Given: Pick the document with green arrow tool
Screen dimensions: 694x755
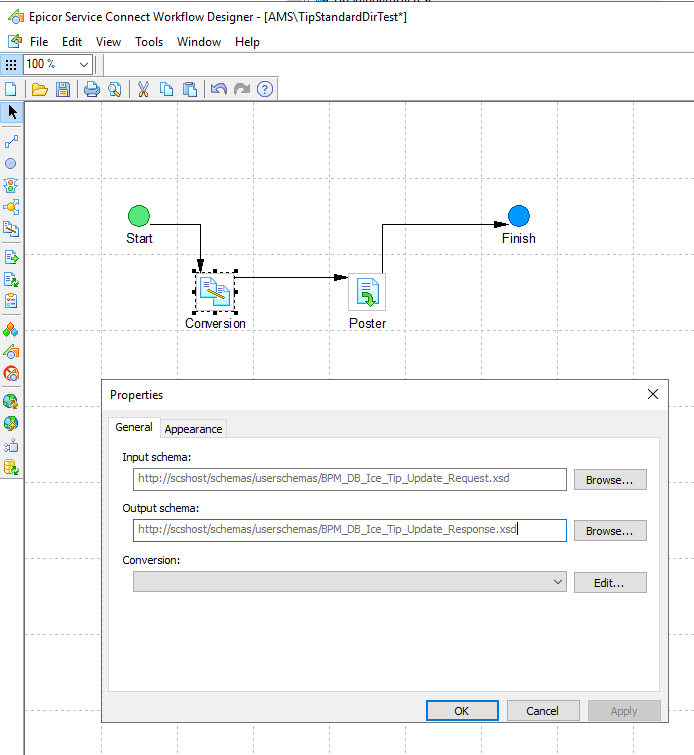Looking at the screenshot, I should [11, 258].
